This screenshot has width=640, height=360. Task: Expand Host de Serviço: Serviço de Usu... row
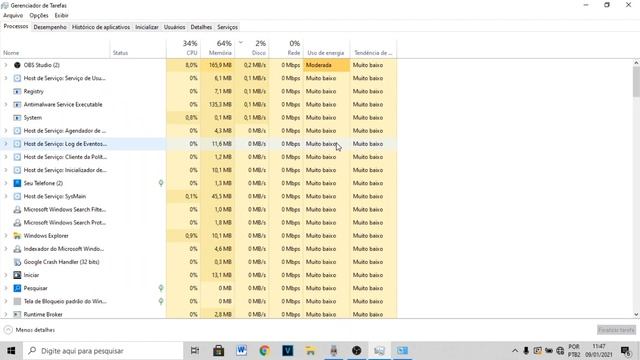tap(6, 78)
